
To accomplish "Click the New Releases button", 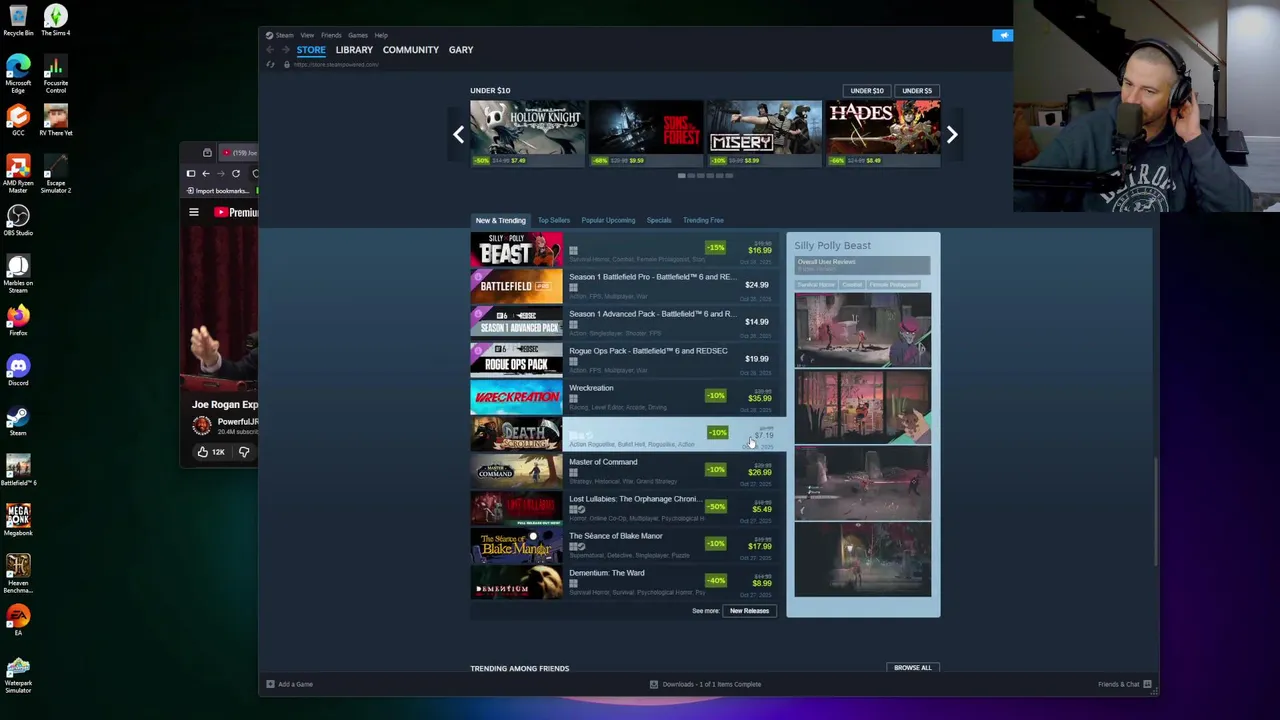I will coord(749,611).
